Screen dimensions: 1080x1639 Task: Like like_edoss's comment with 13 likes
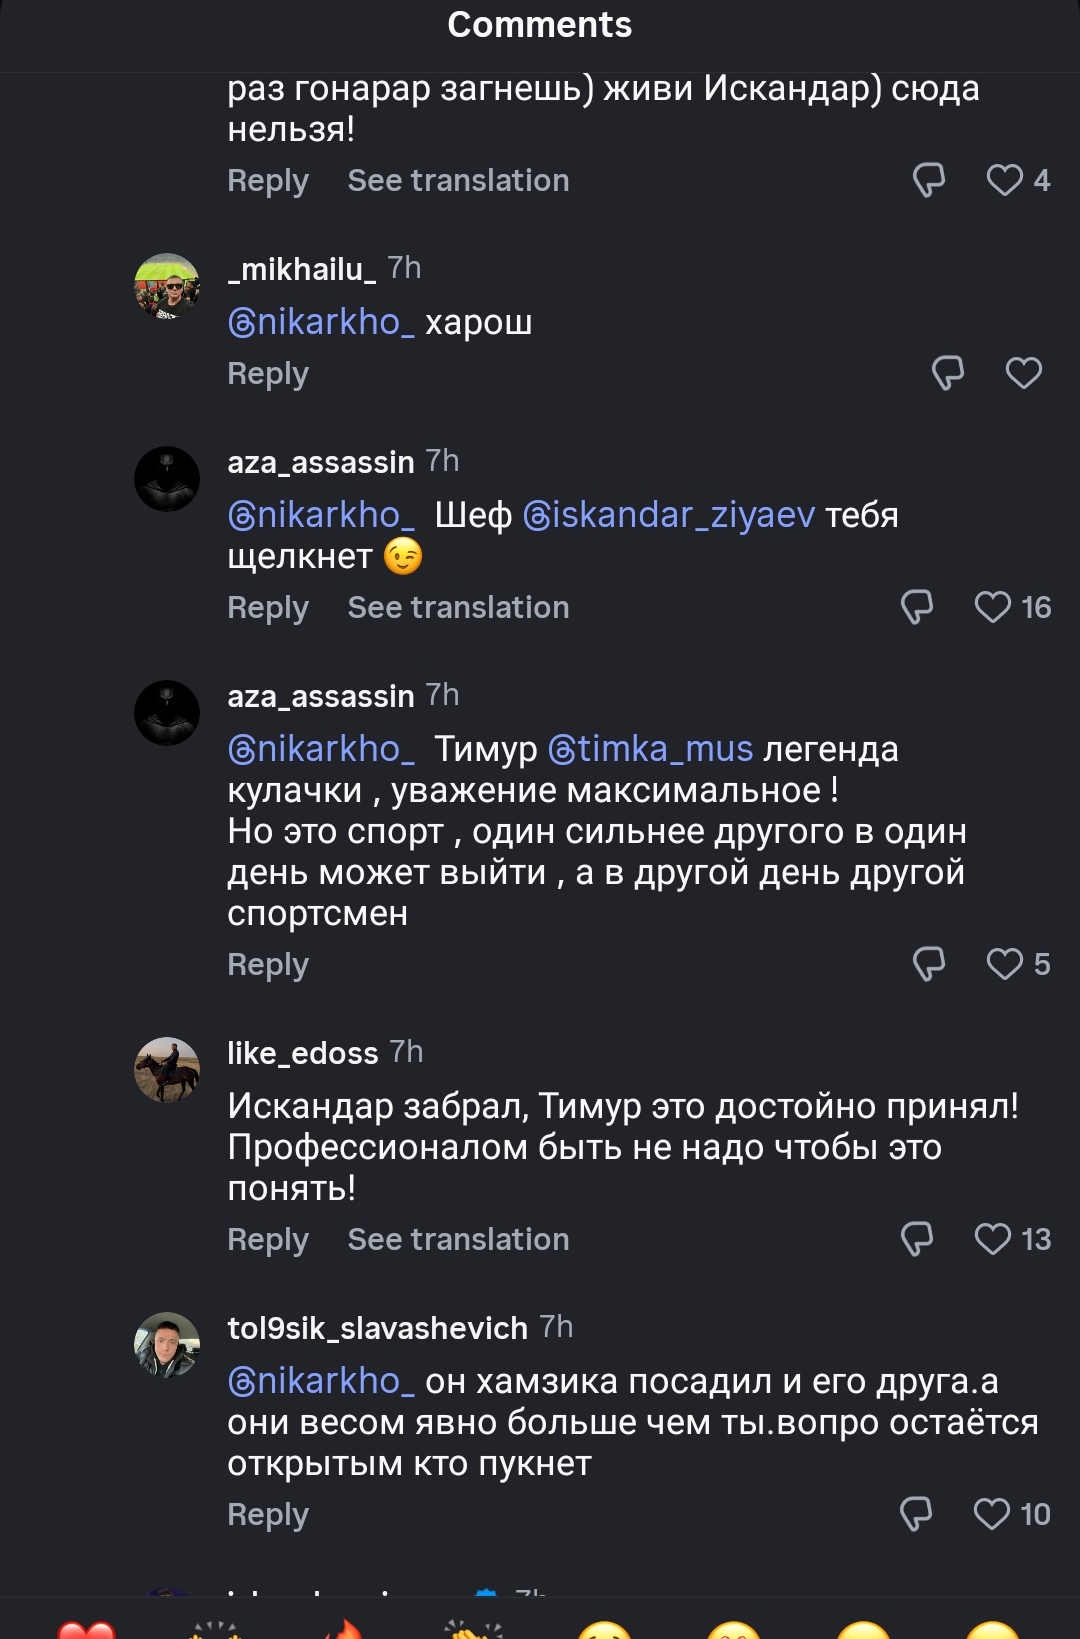pos(993,1239)
